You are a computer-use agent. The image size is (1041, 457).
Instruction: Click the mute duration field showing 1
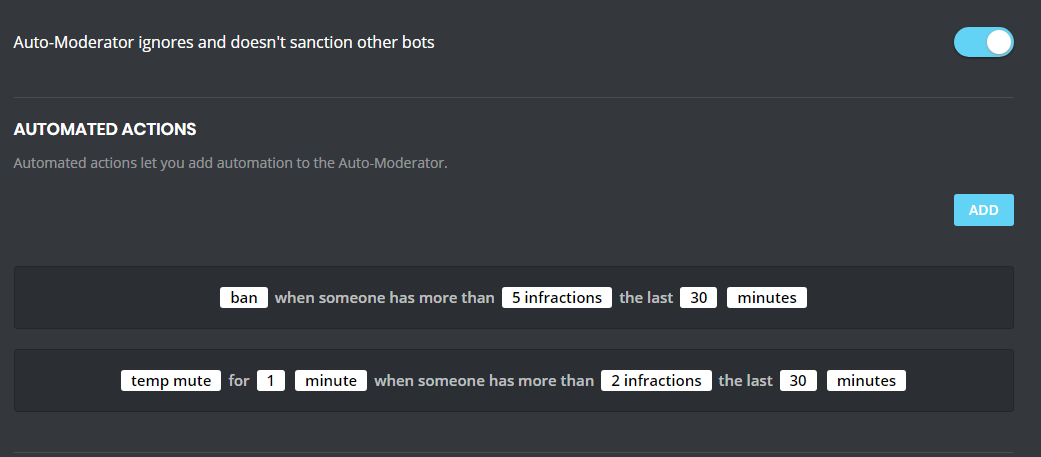(x=271, y=380)
